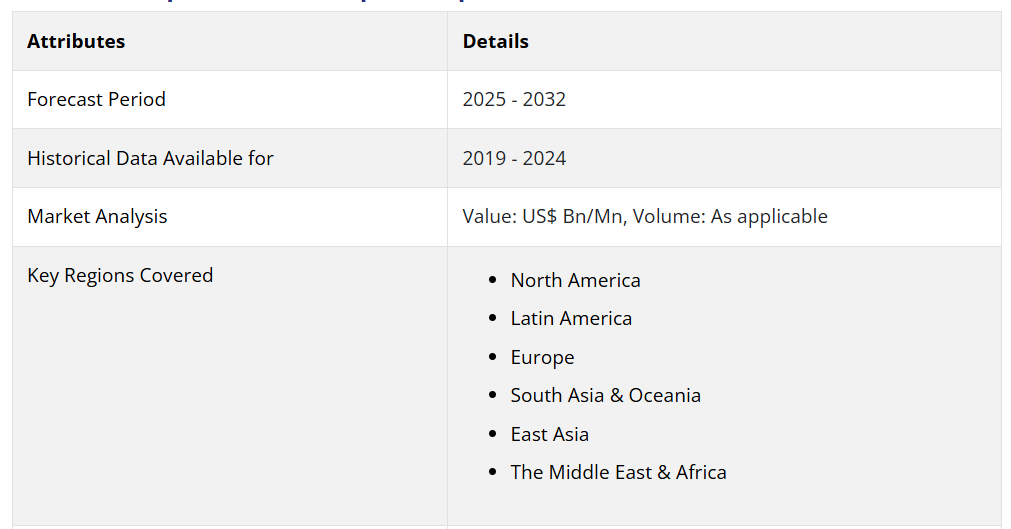Click the bullet beside East Asia

tap(492, 434)
